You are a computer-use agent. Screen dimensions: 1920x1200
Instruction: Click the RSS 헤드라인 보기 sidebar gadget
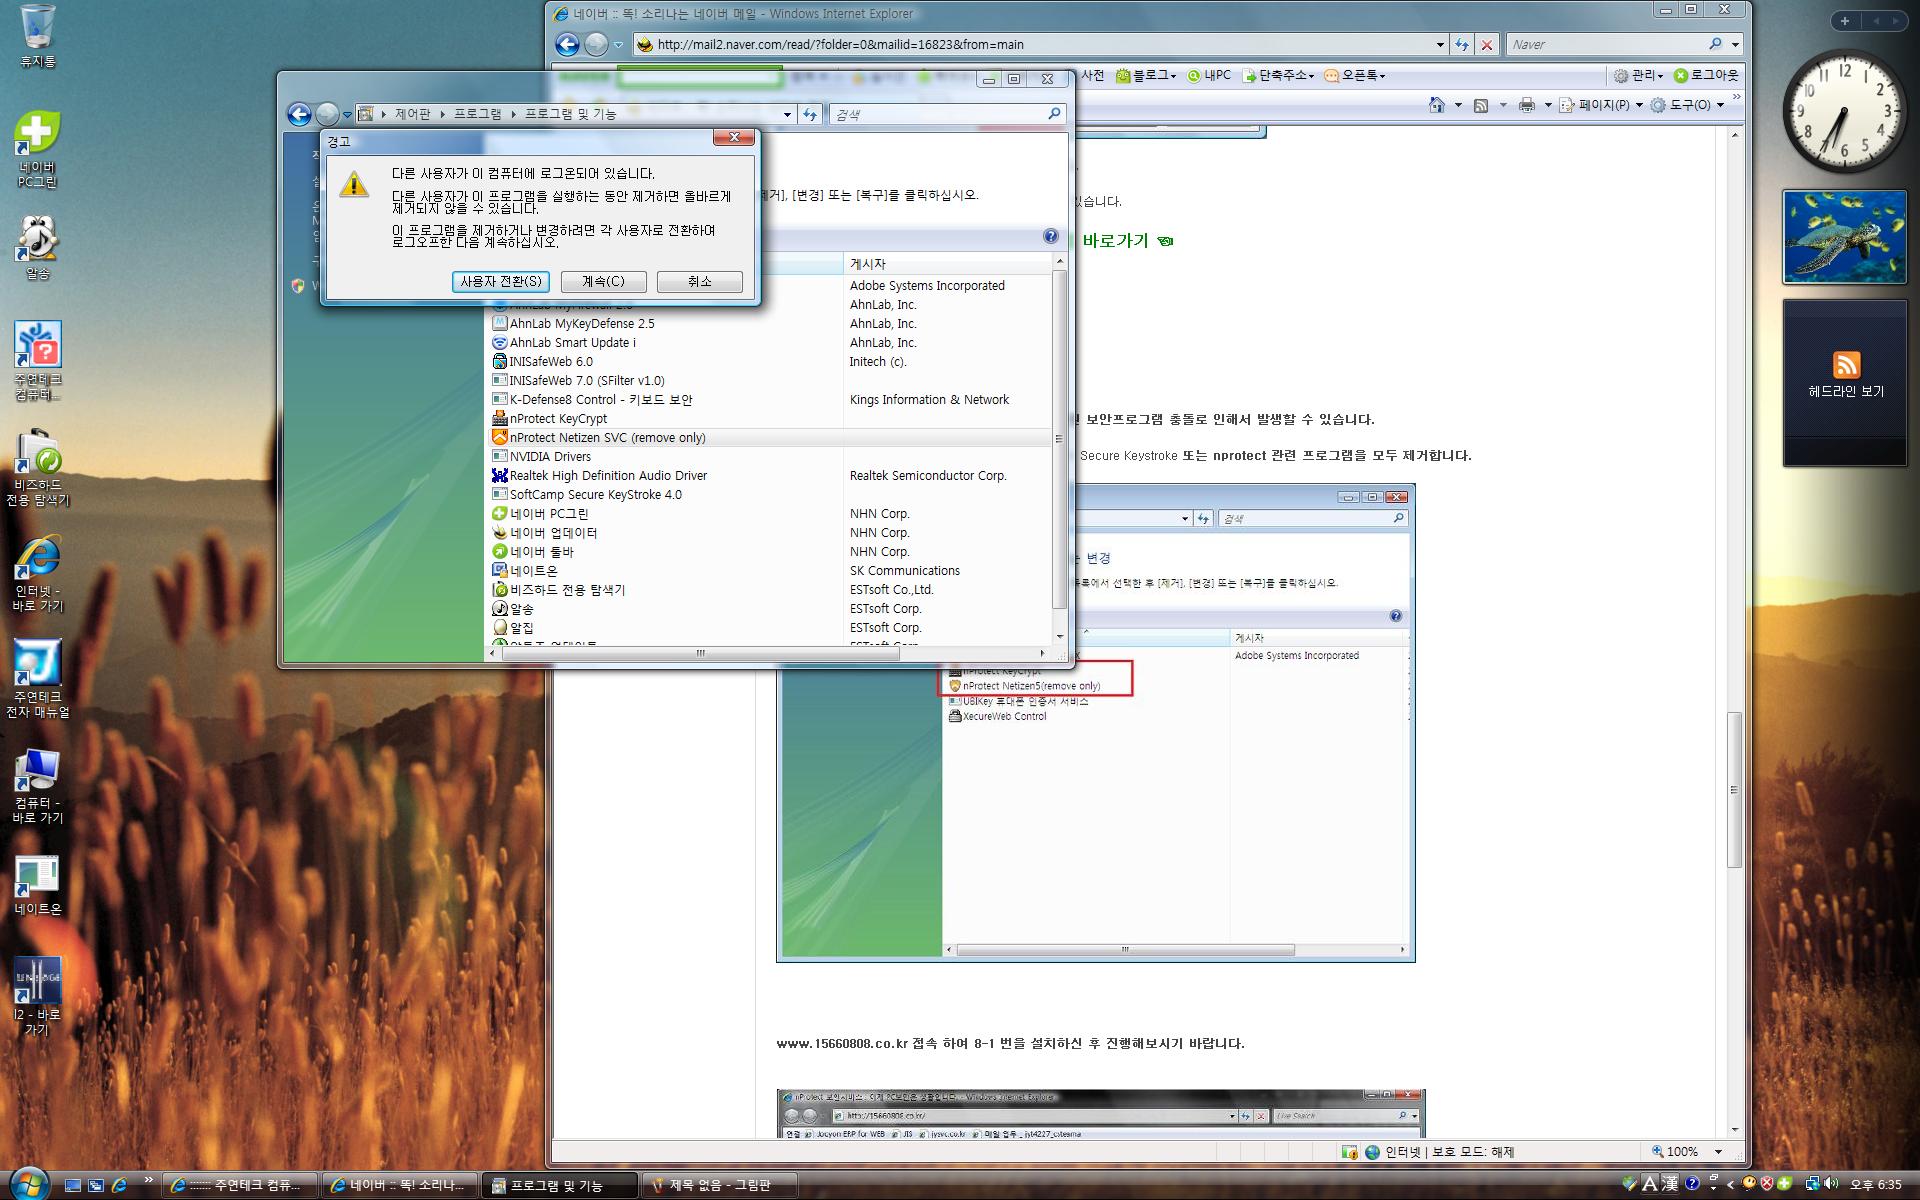tap(1845, 383)
